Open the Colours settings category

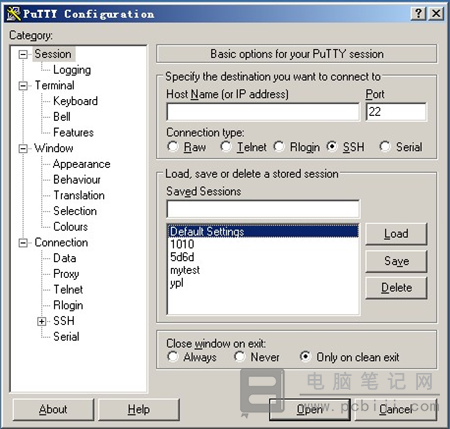(x=71, y=227)
